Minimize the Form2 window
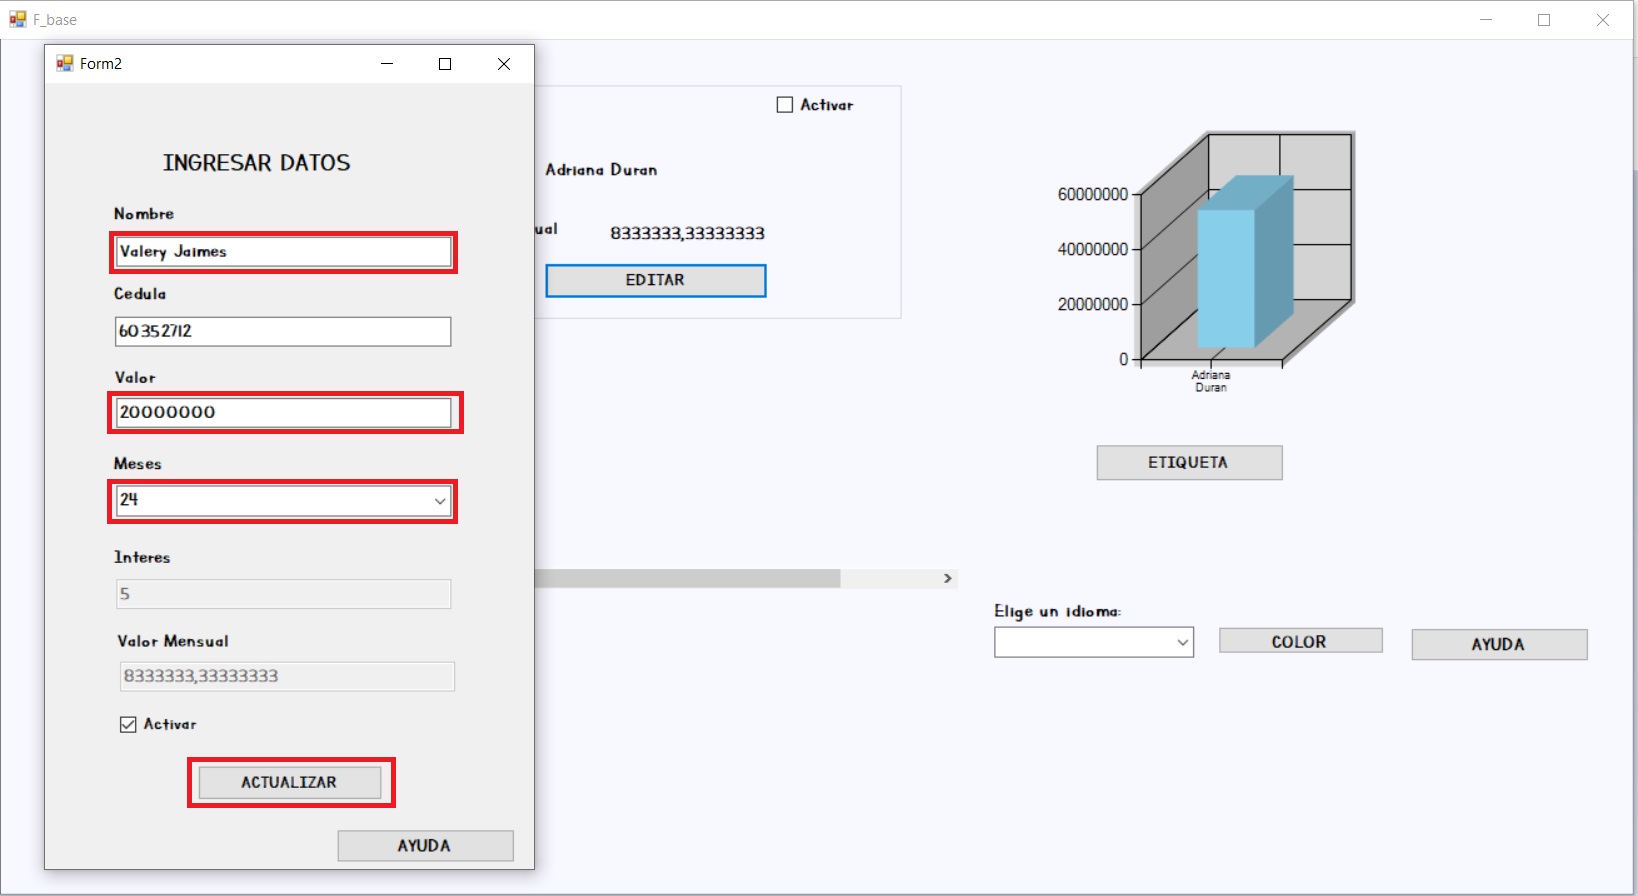The height and width of the screenshot is (896, 1638). [x=387, y=64]
